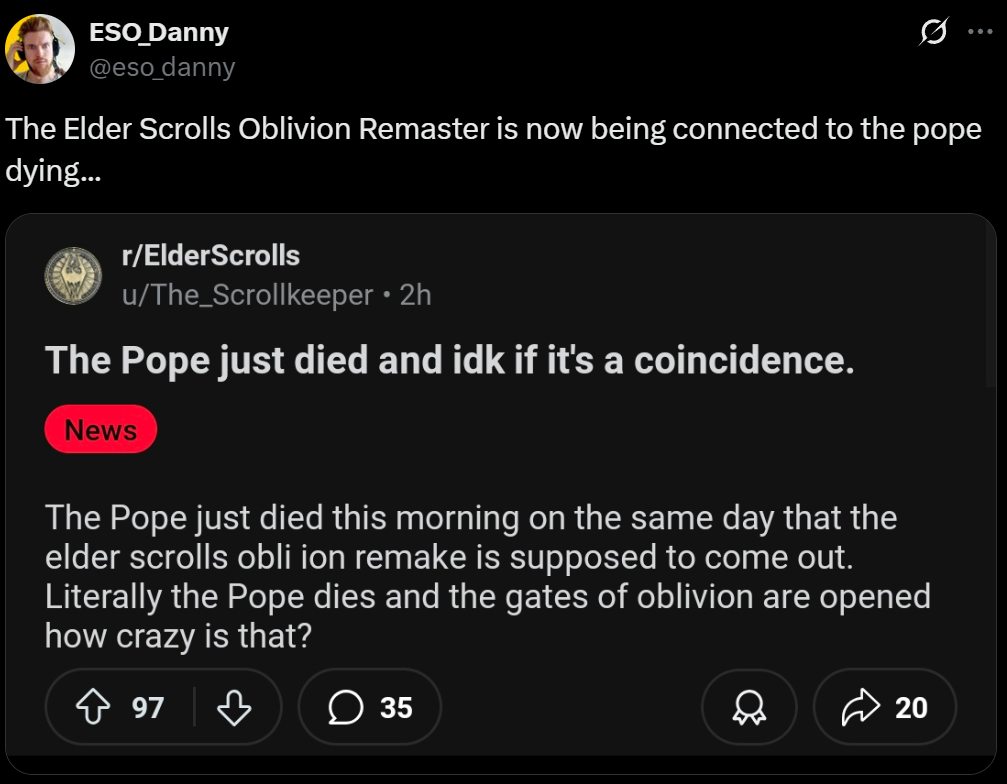The image size is (1007, 784).
Task: Open the u/The_Scrollkeeper user profile
Action: pos(247,296)
